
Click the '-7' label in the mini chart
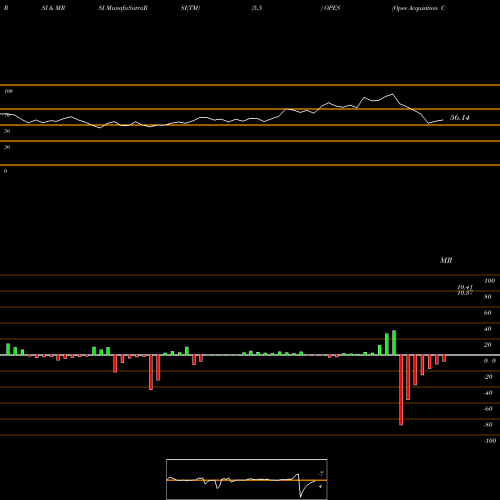click(321, 474)
